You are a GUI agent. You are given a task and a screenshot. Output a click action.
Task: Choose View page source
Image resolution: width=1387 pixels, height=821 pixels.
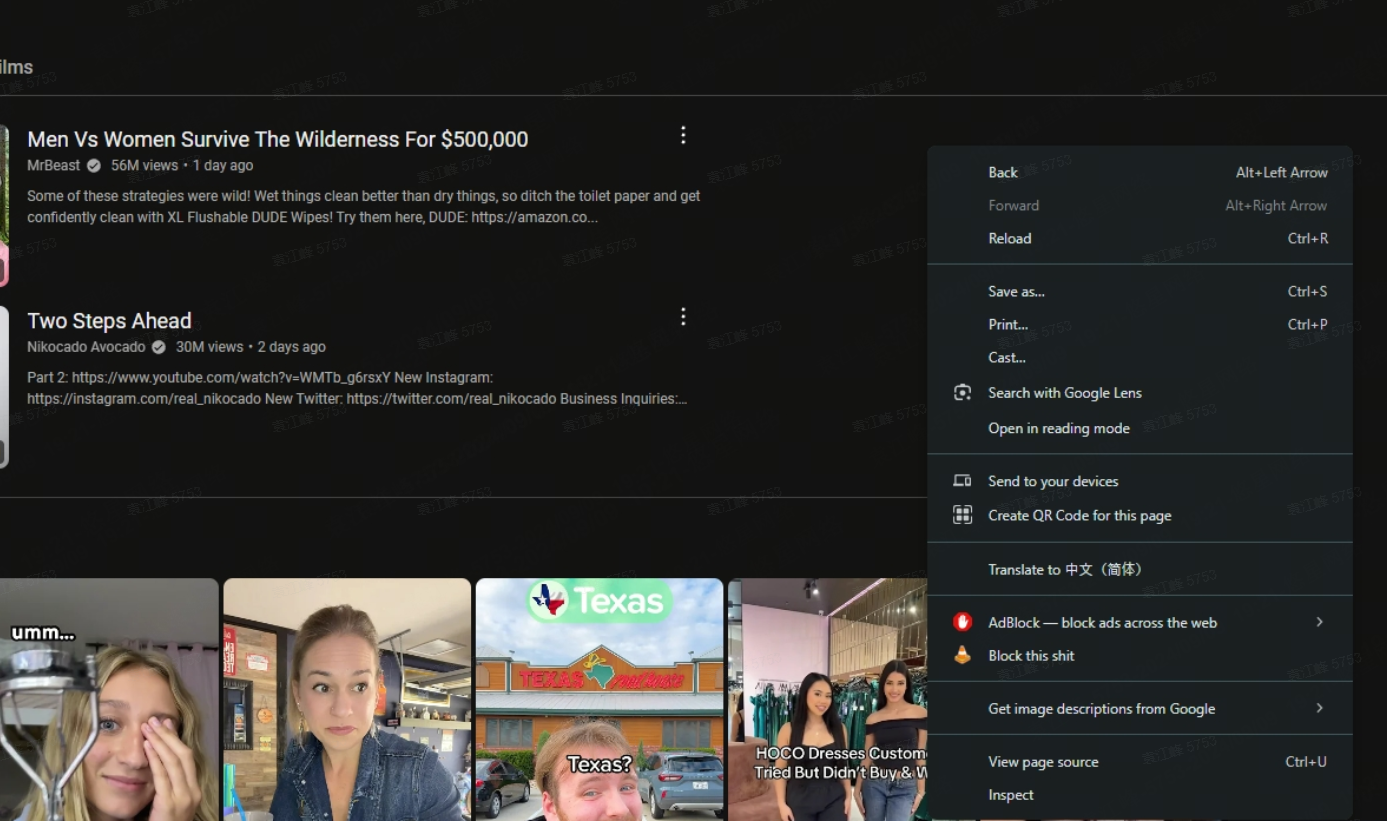pyautogui.click(x=1140, y=761)
